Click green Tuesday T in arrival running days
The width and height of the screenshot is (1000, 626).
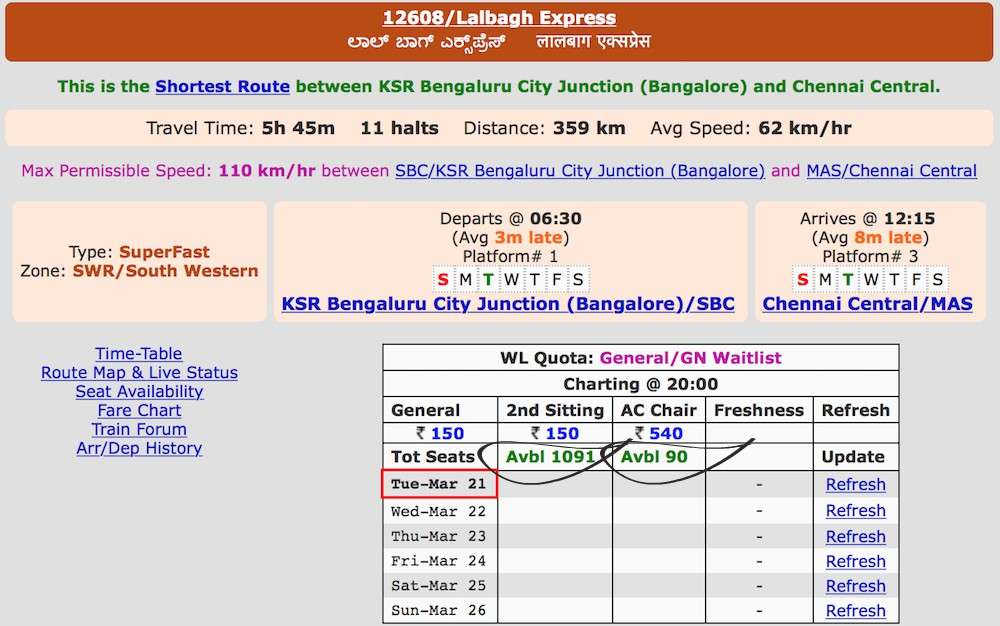point(848,279)
